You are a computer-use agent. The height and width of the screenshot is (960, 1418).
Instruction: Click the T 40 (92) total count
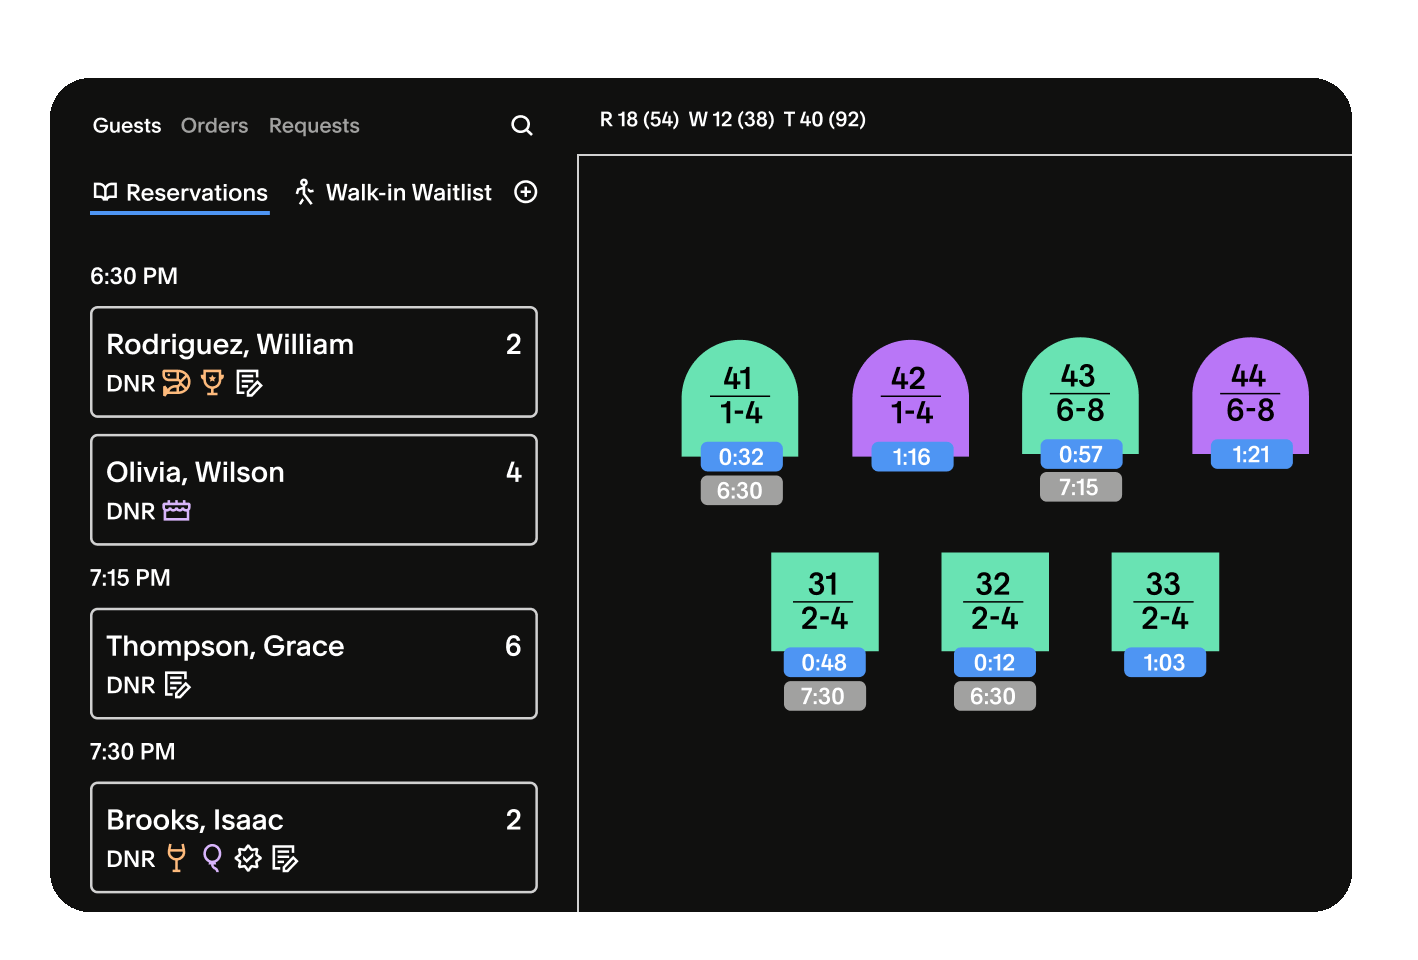(x=825, y=120)
